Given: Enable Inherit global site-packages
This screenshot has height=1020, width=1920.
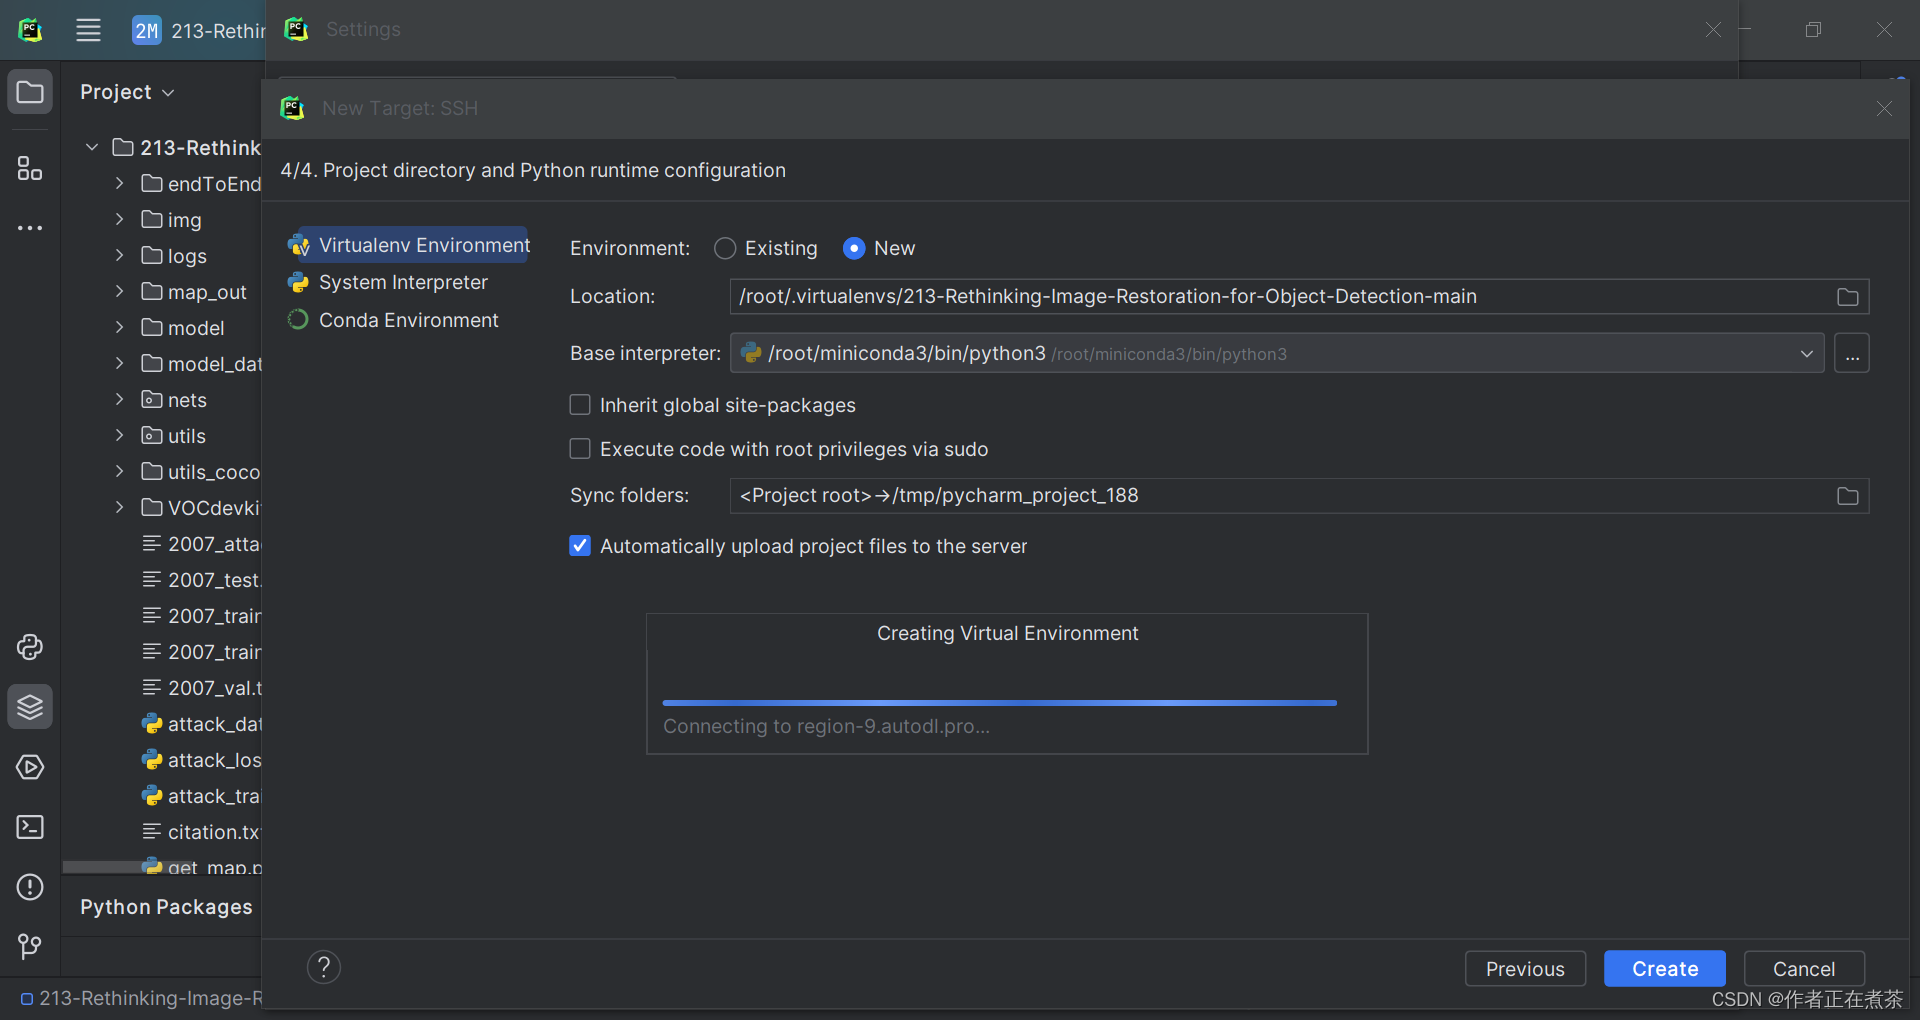Looking at the screenshot, I should [x=580, y=405].
